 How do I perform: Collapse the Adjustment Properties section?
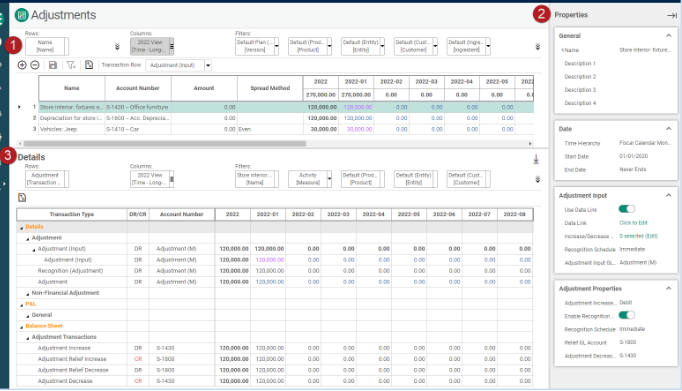coord(669,288)
